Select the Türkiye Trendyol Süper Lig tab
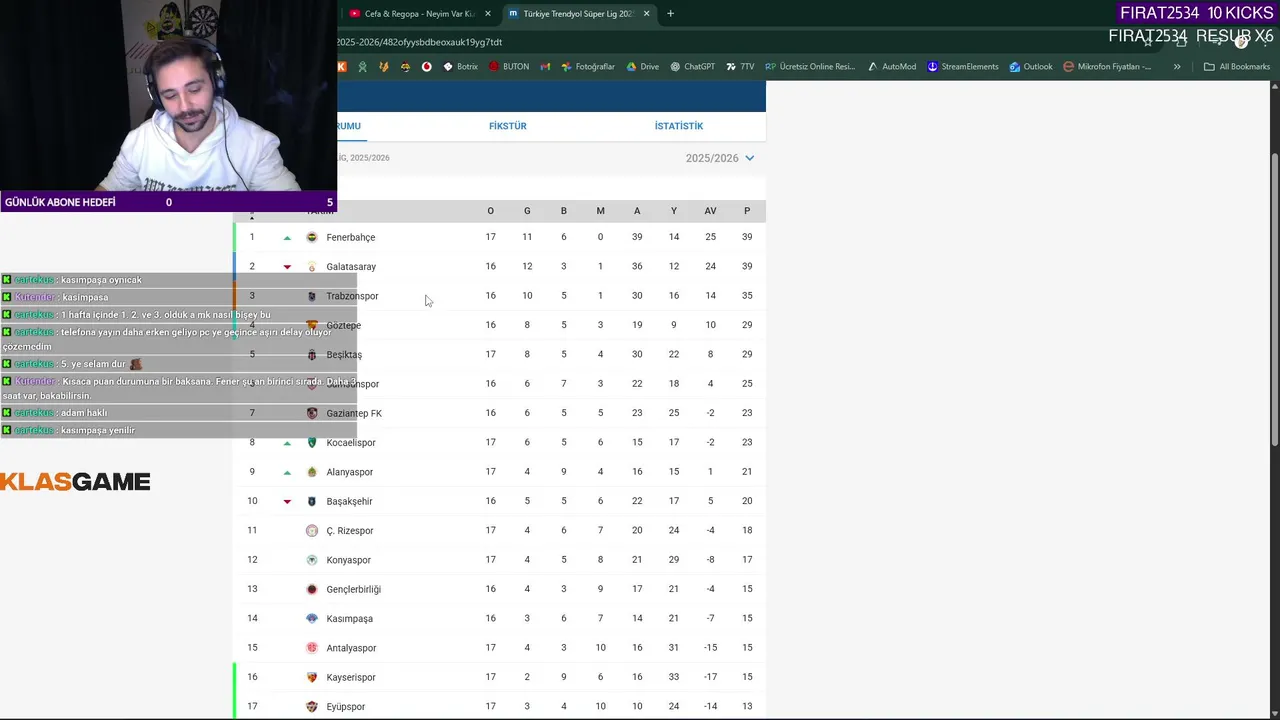The width and height of the screenshot is (1280, 720). pyautogui.click(x=578, y=14)
